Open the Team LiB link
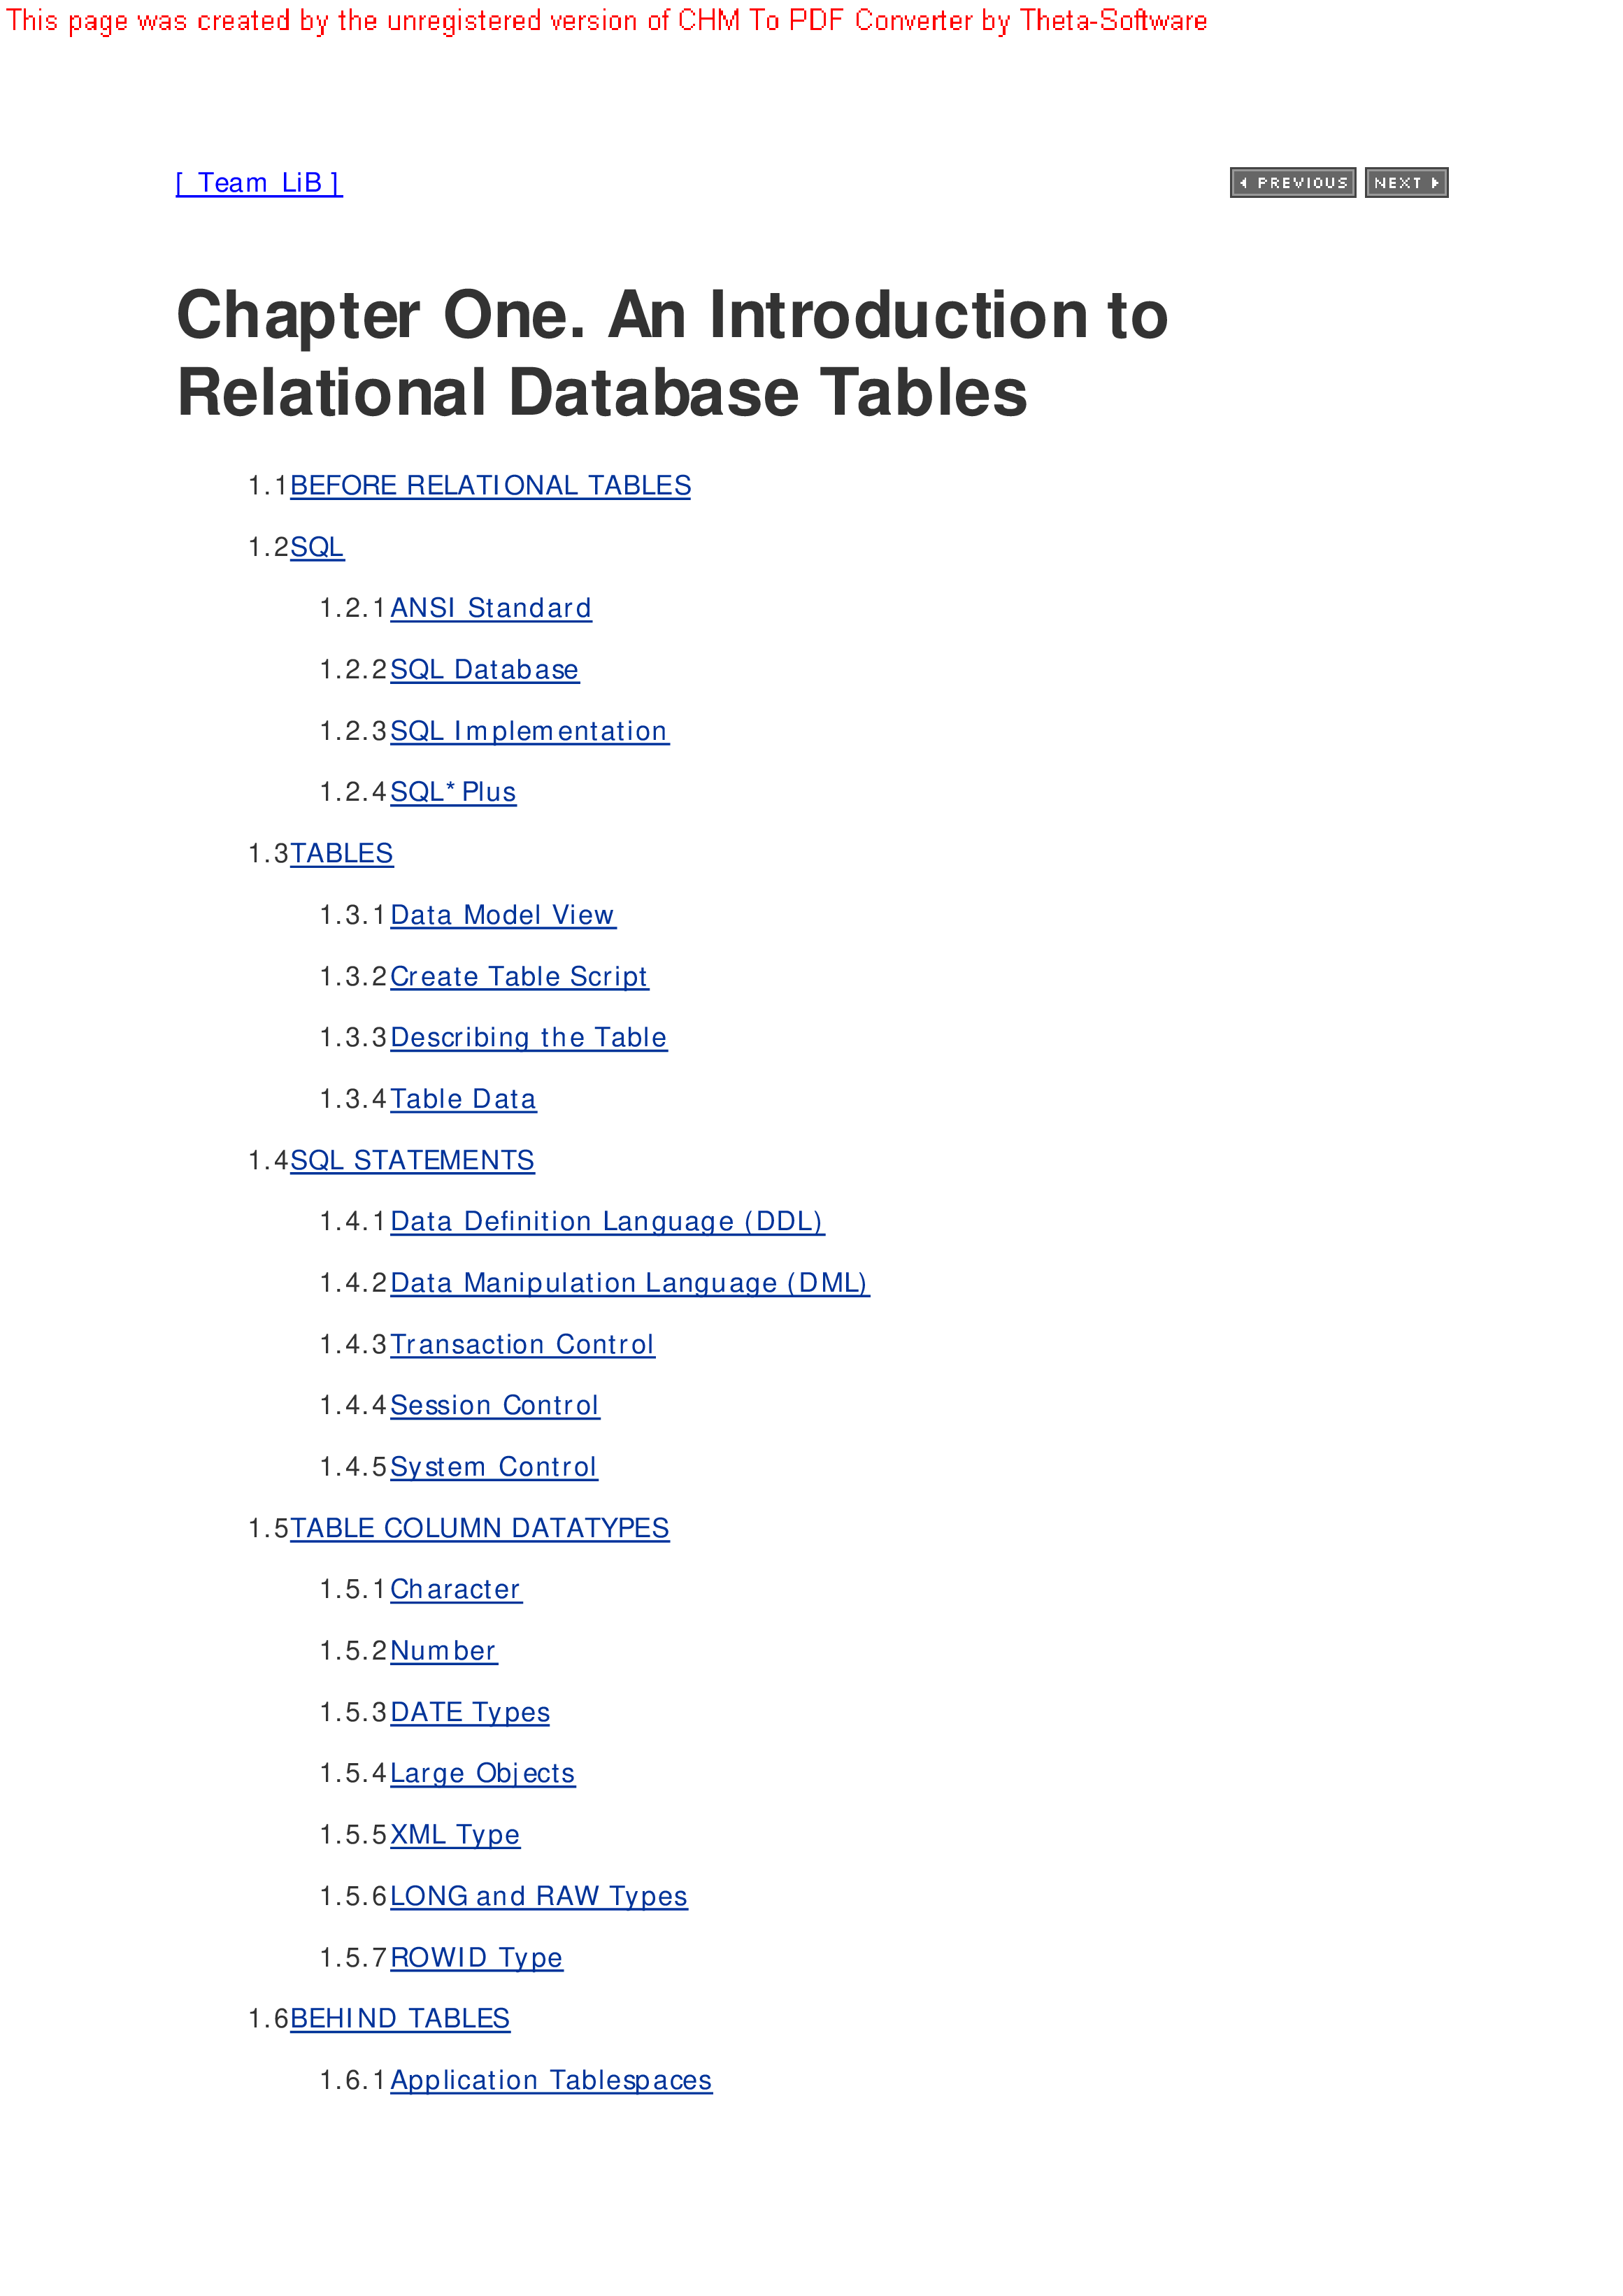This screenshot has height=2296, width=1623. pos(259,183)
